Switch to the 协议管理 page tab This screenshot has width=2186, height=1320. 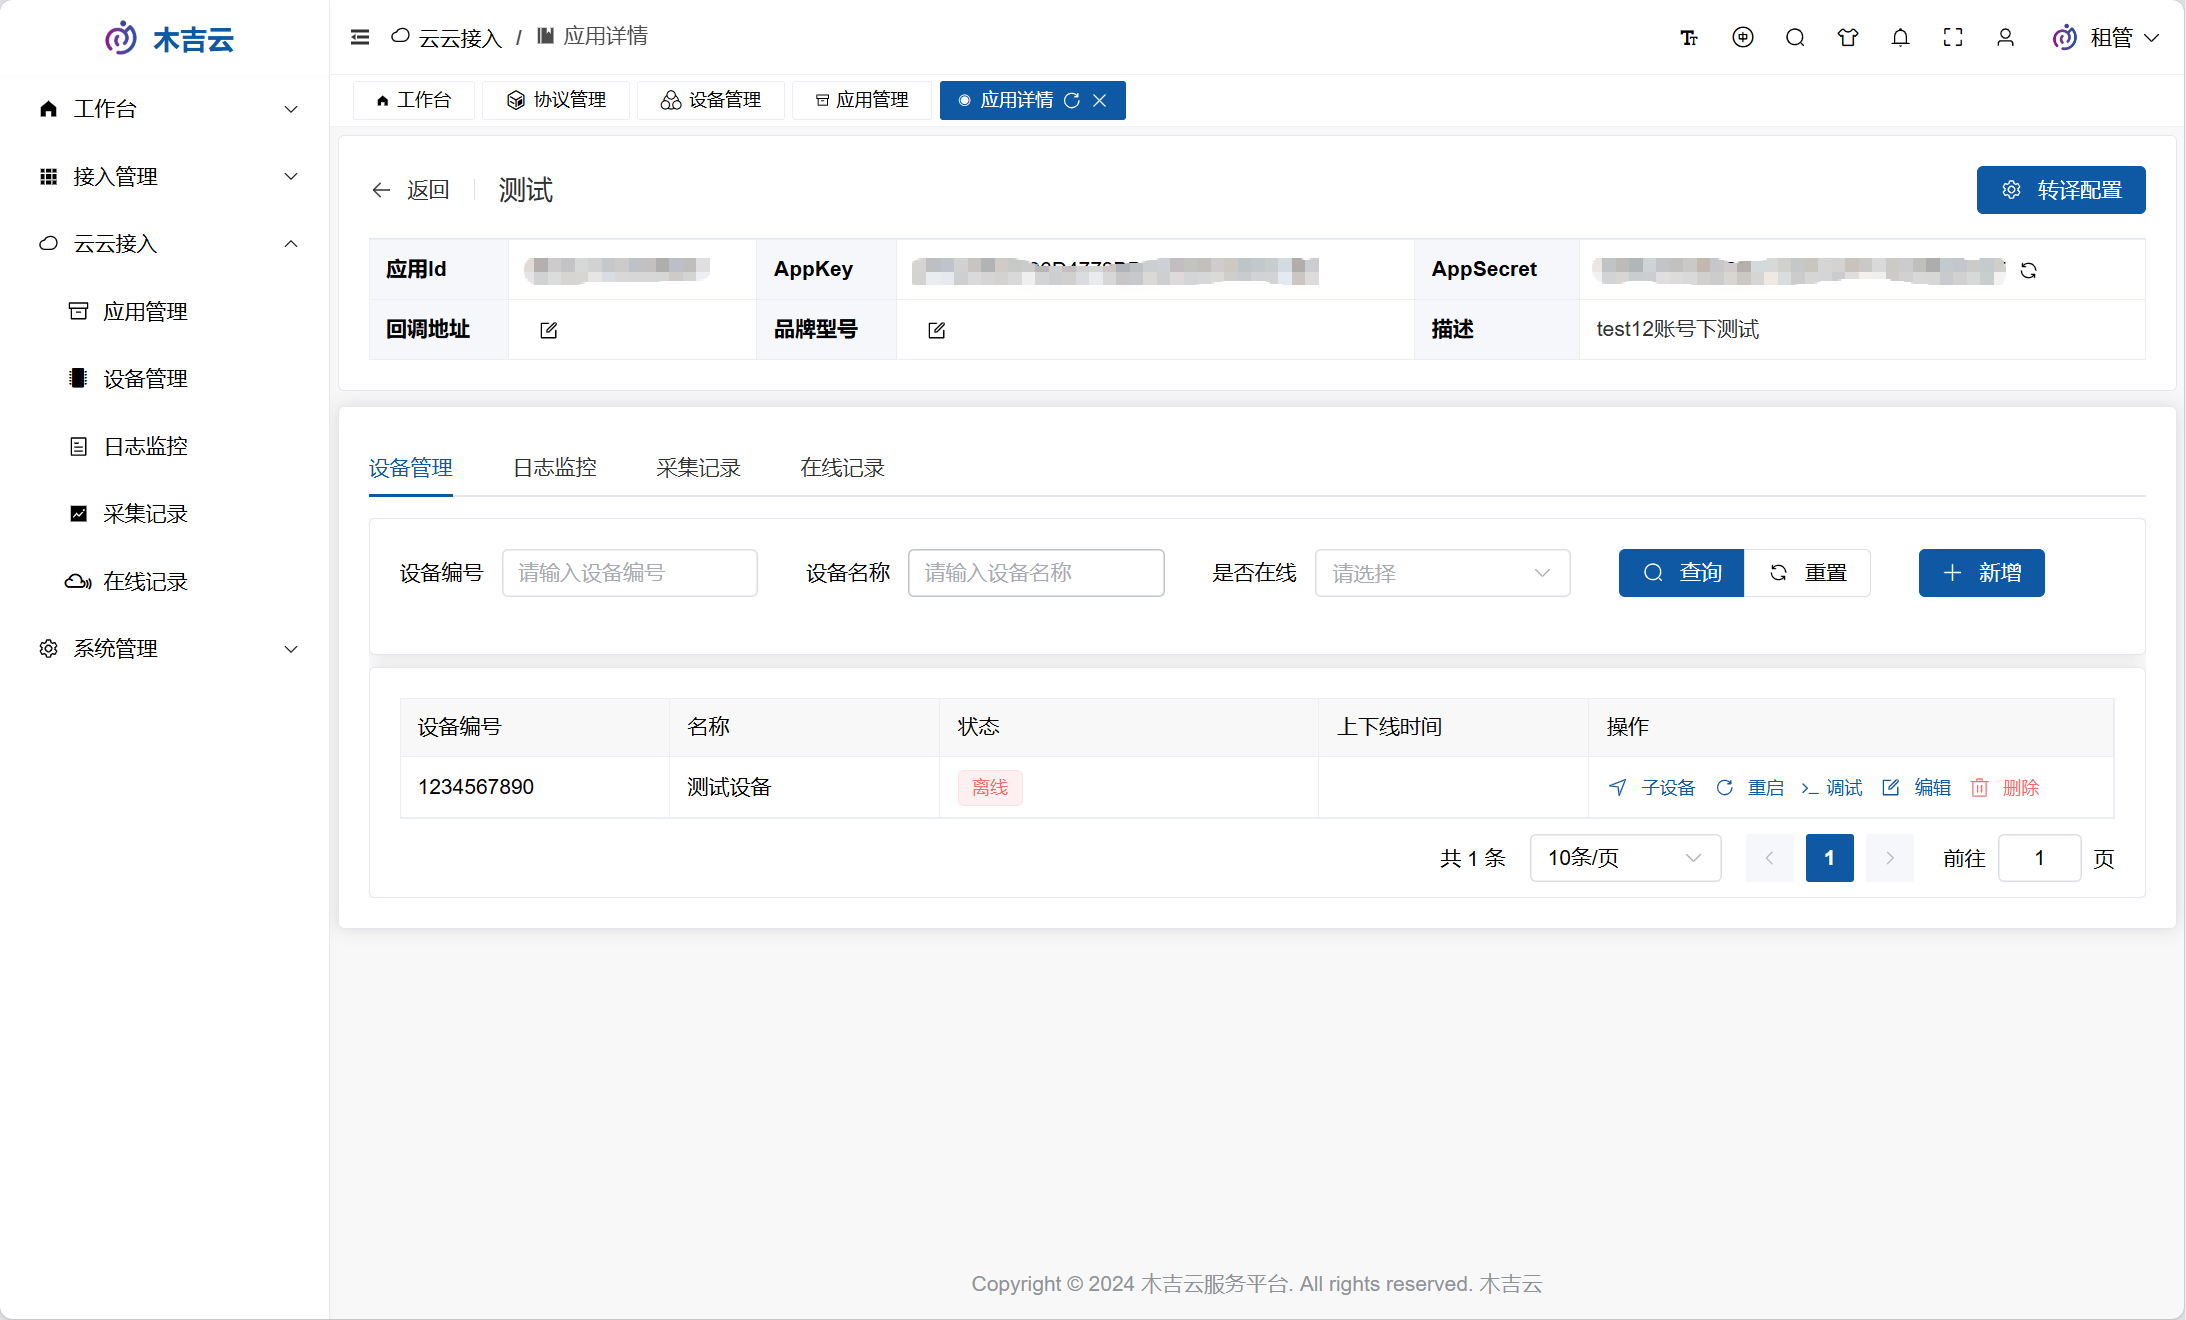click(556, 100)
